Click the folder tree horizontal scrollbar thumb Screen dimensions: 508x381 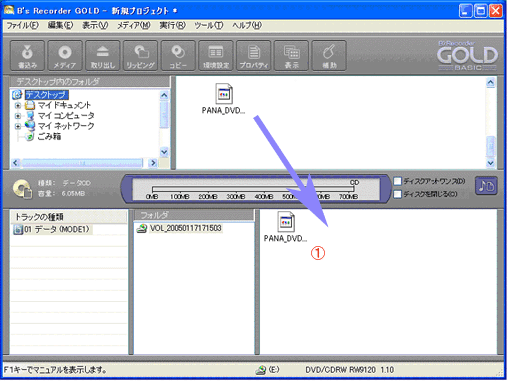click(82, 163)
